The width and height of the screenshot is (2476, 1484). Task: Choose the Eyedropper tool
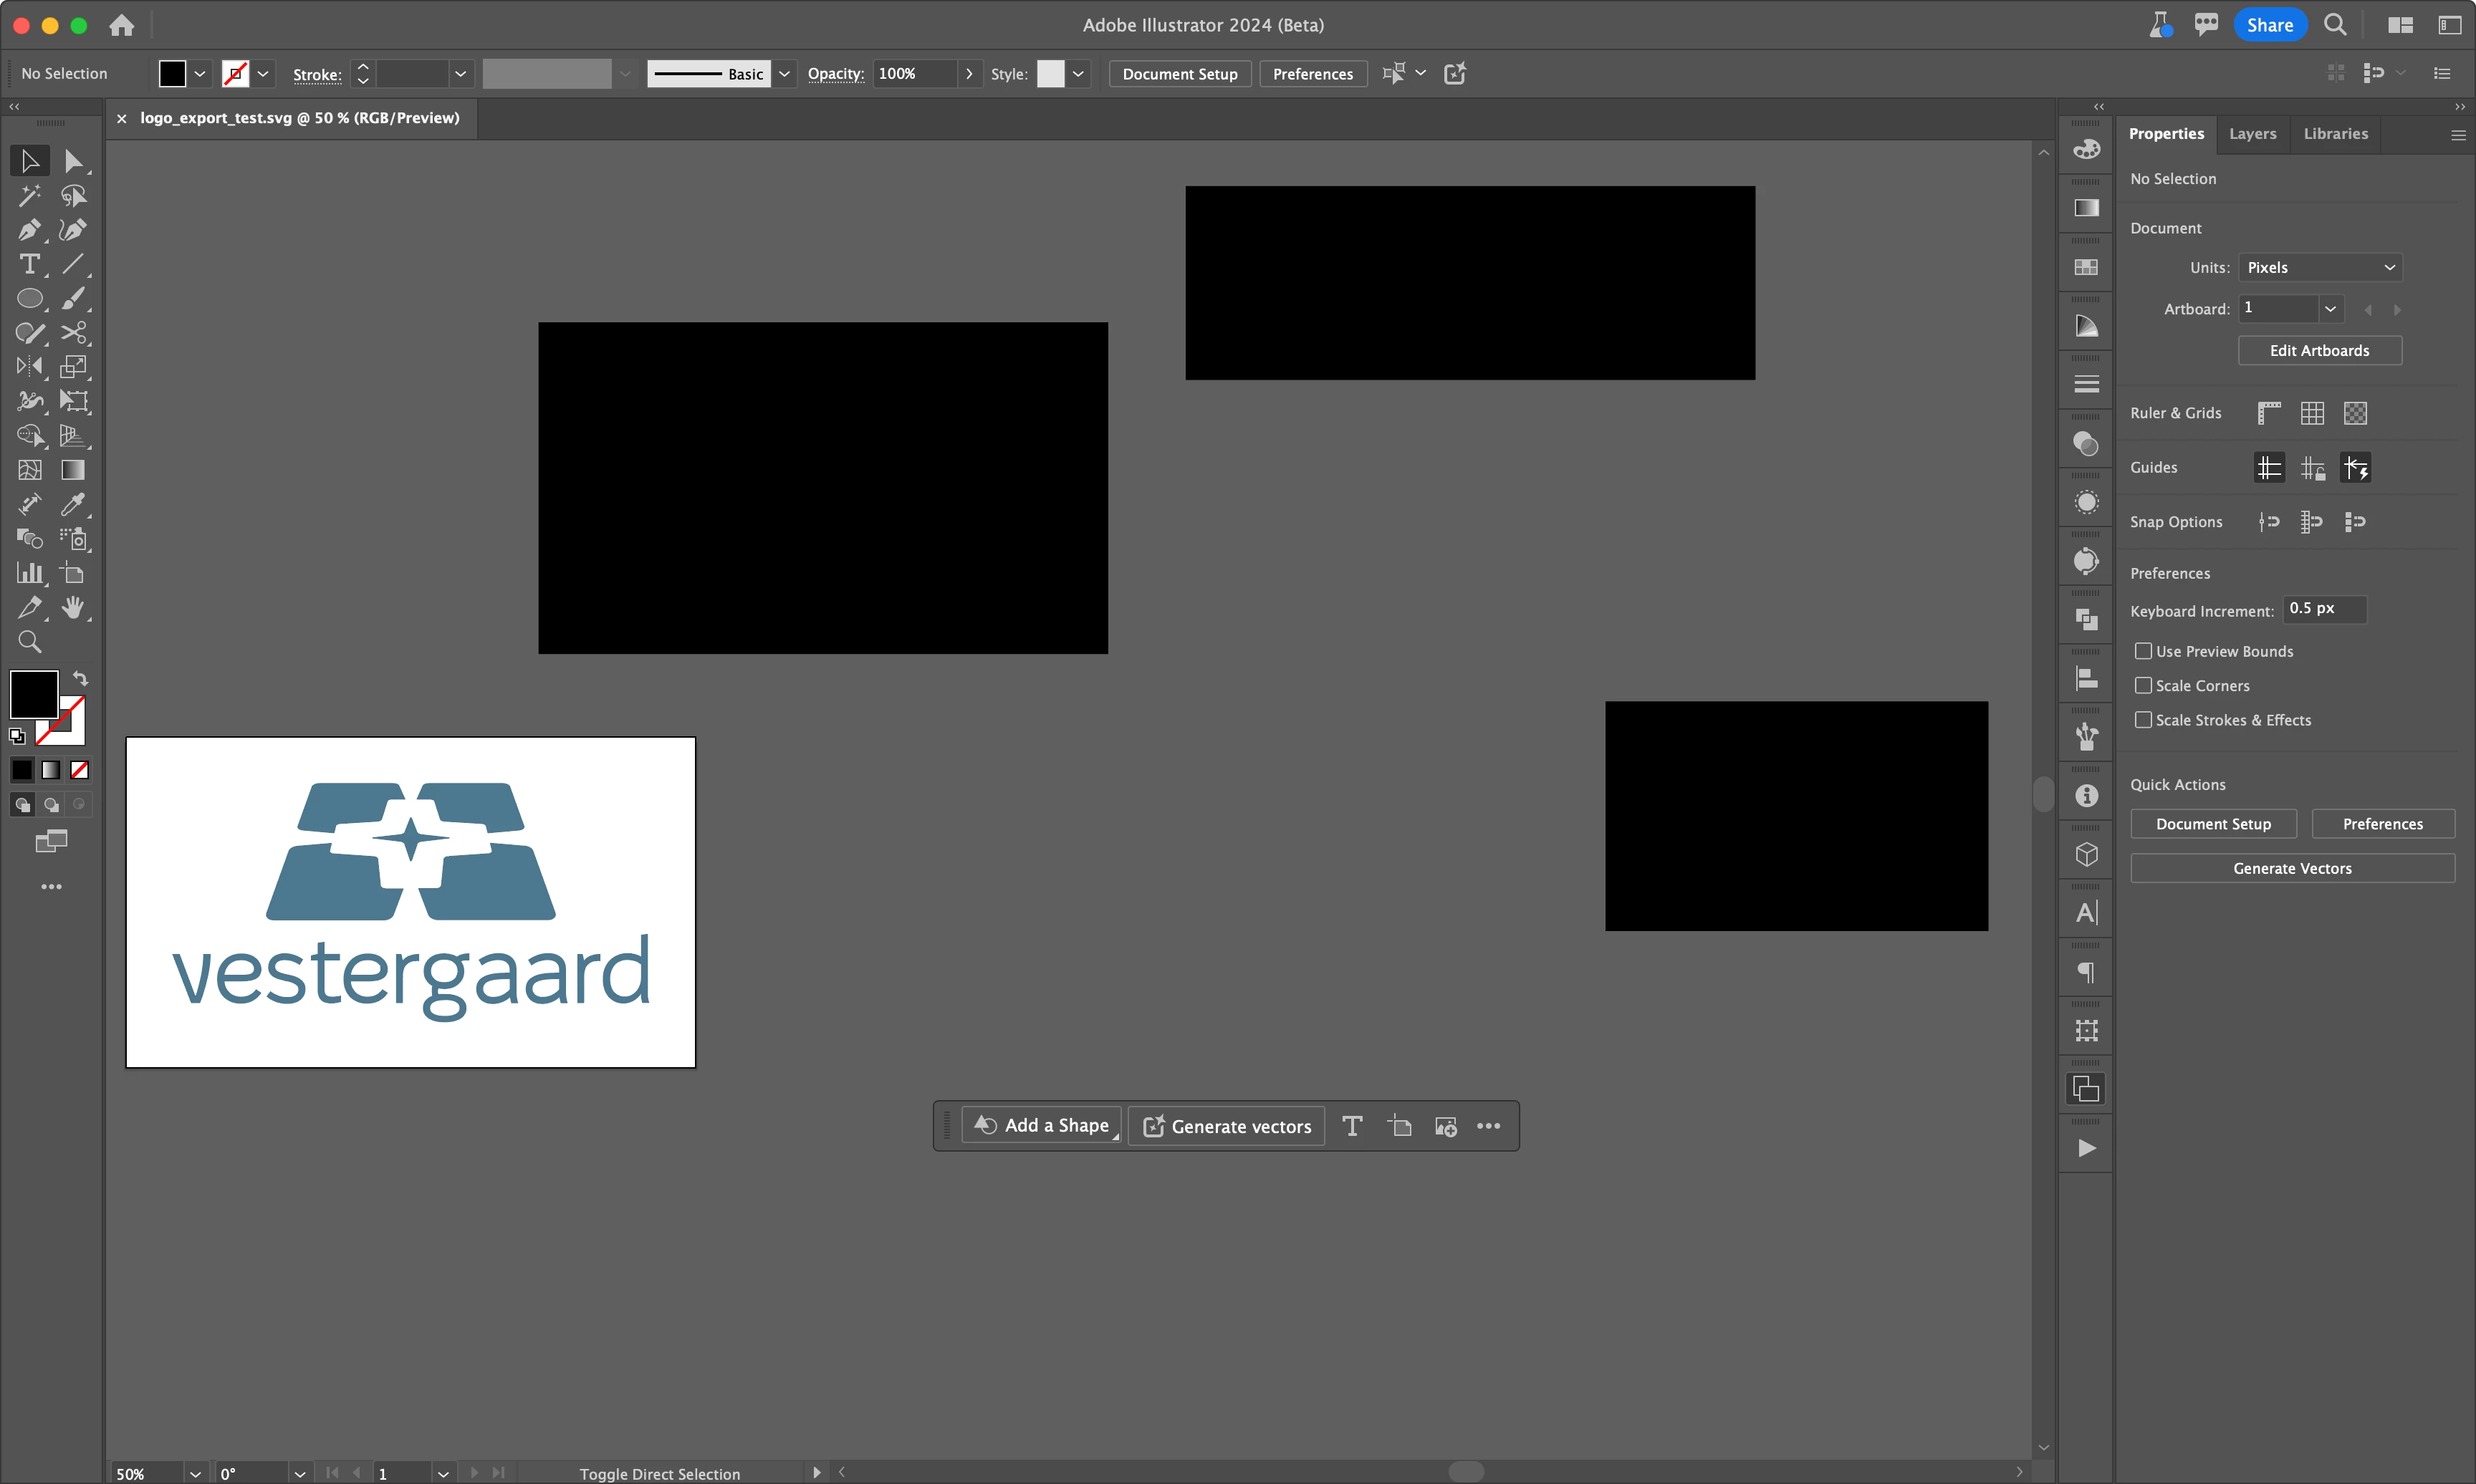tap(73, 504)
